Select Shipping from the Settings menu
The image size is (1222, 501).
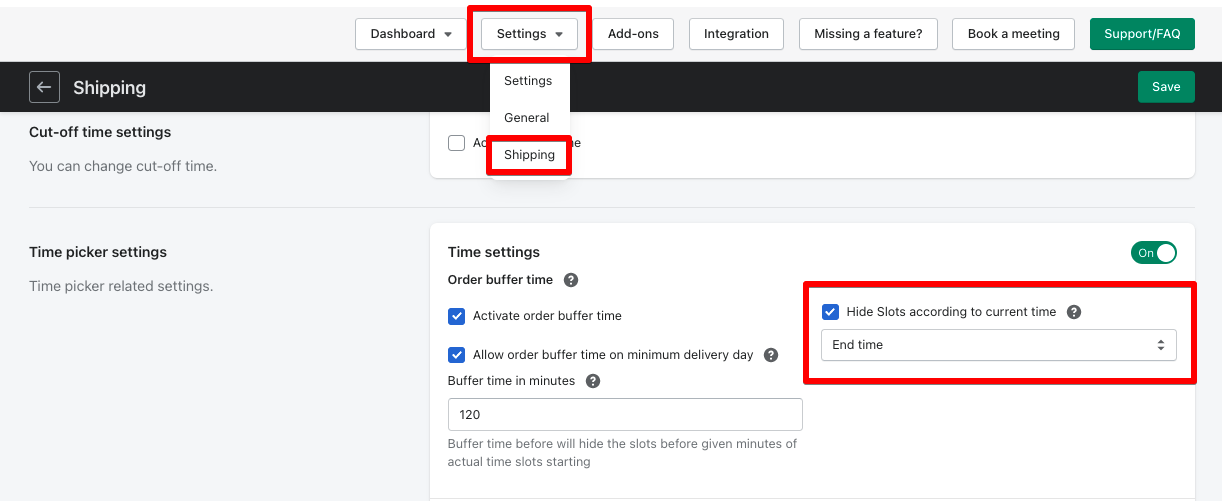point(529,155)
